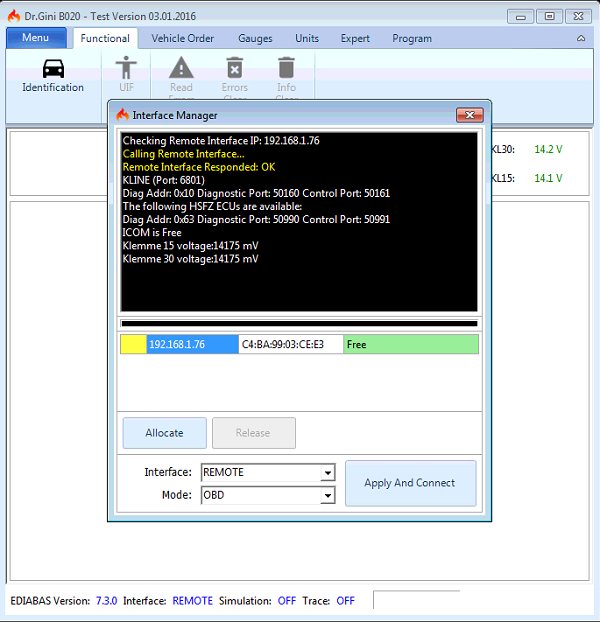This screenshot has height=622, width=600.
Task: Click the Identification car icon
Action: coord(53,68)
